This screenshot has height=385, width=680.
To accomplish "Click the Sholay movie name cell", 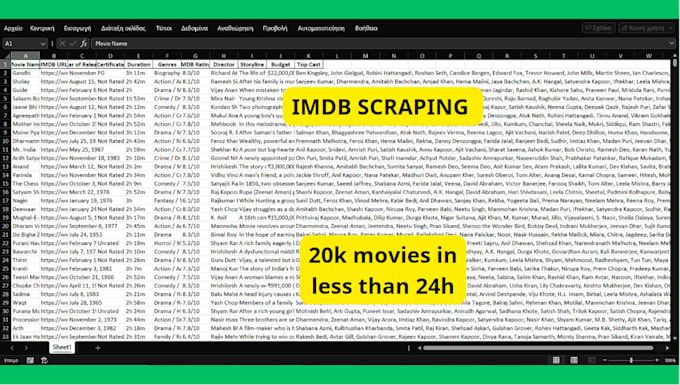I will 25,82.
